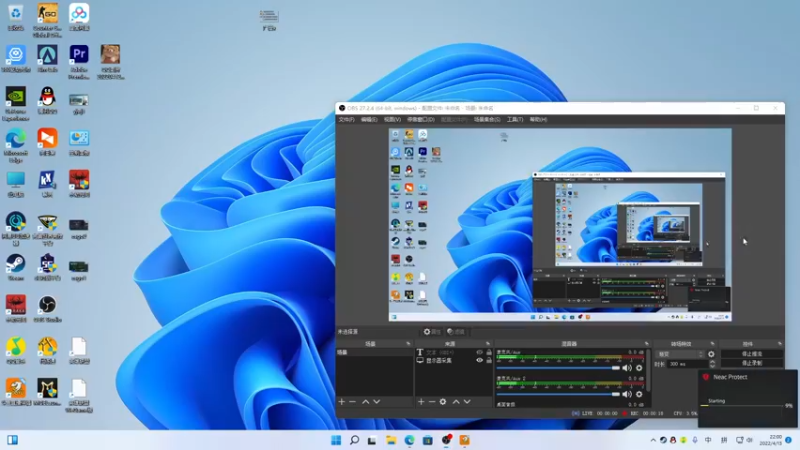This screenshot has width=800, height=450.
Task: Adjust first mixer channel volume slider
Action: click(x=558, y=368)
